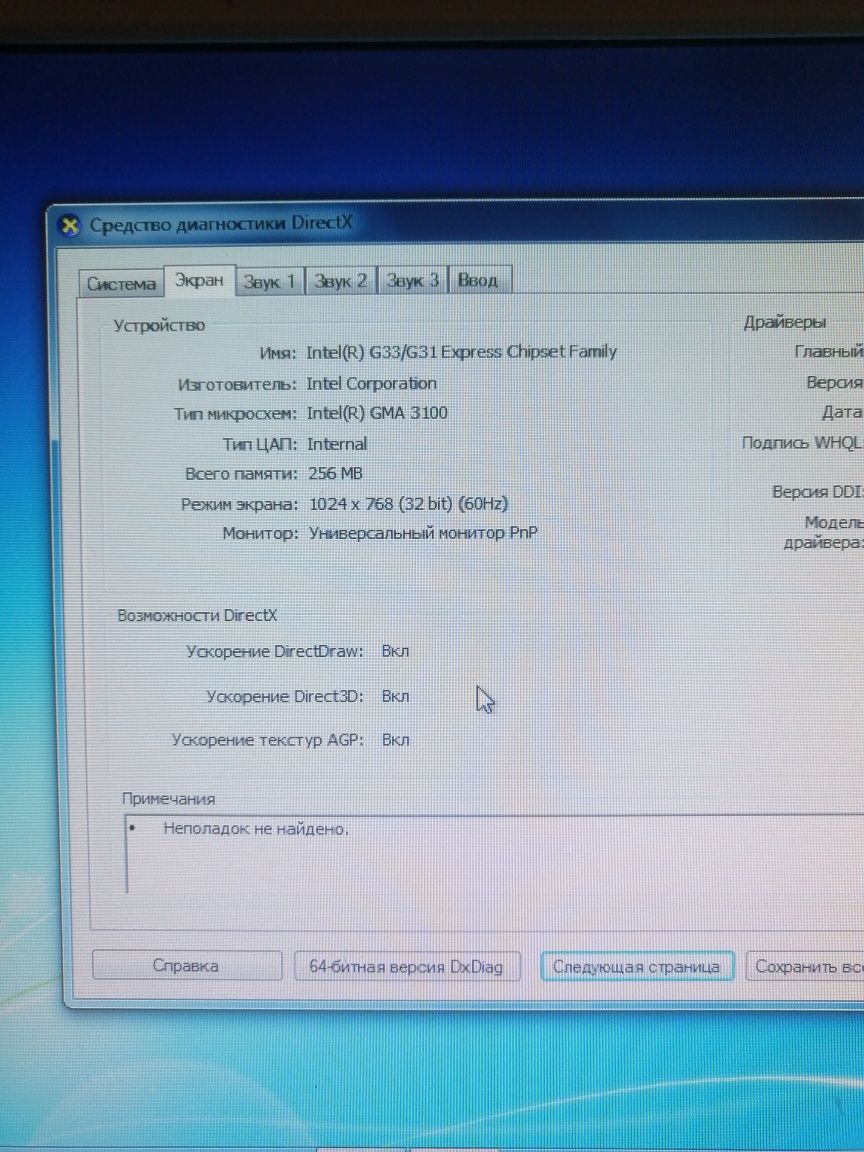Screen dimensions: 864x1152
Task: Switch to the Ввод tab
Action: pyautogui.click(x=478, y=280)
